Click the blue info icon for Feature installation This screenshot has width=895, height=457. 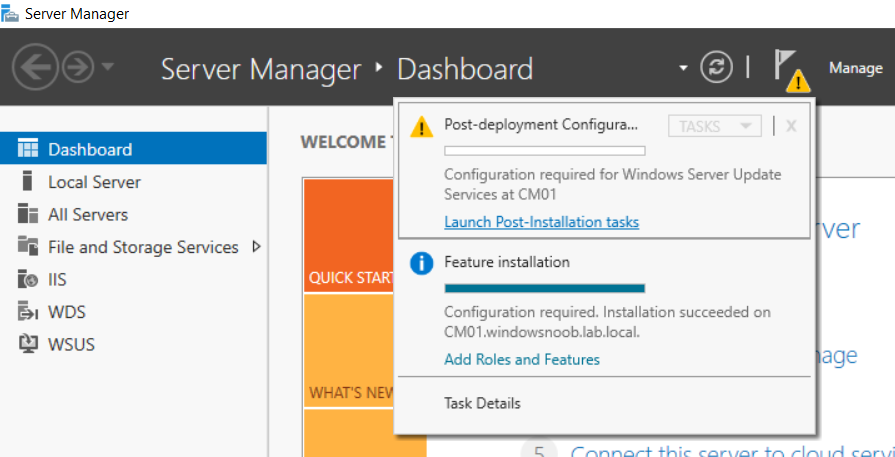422,264
